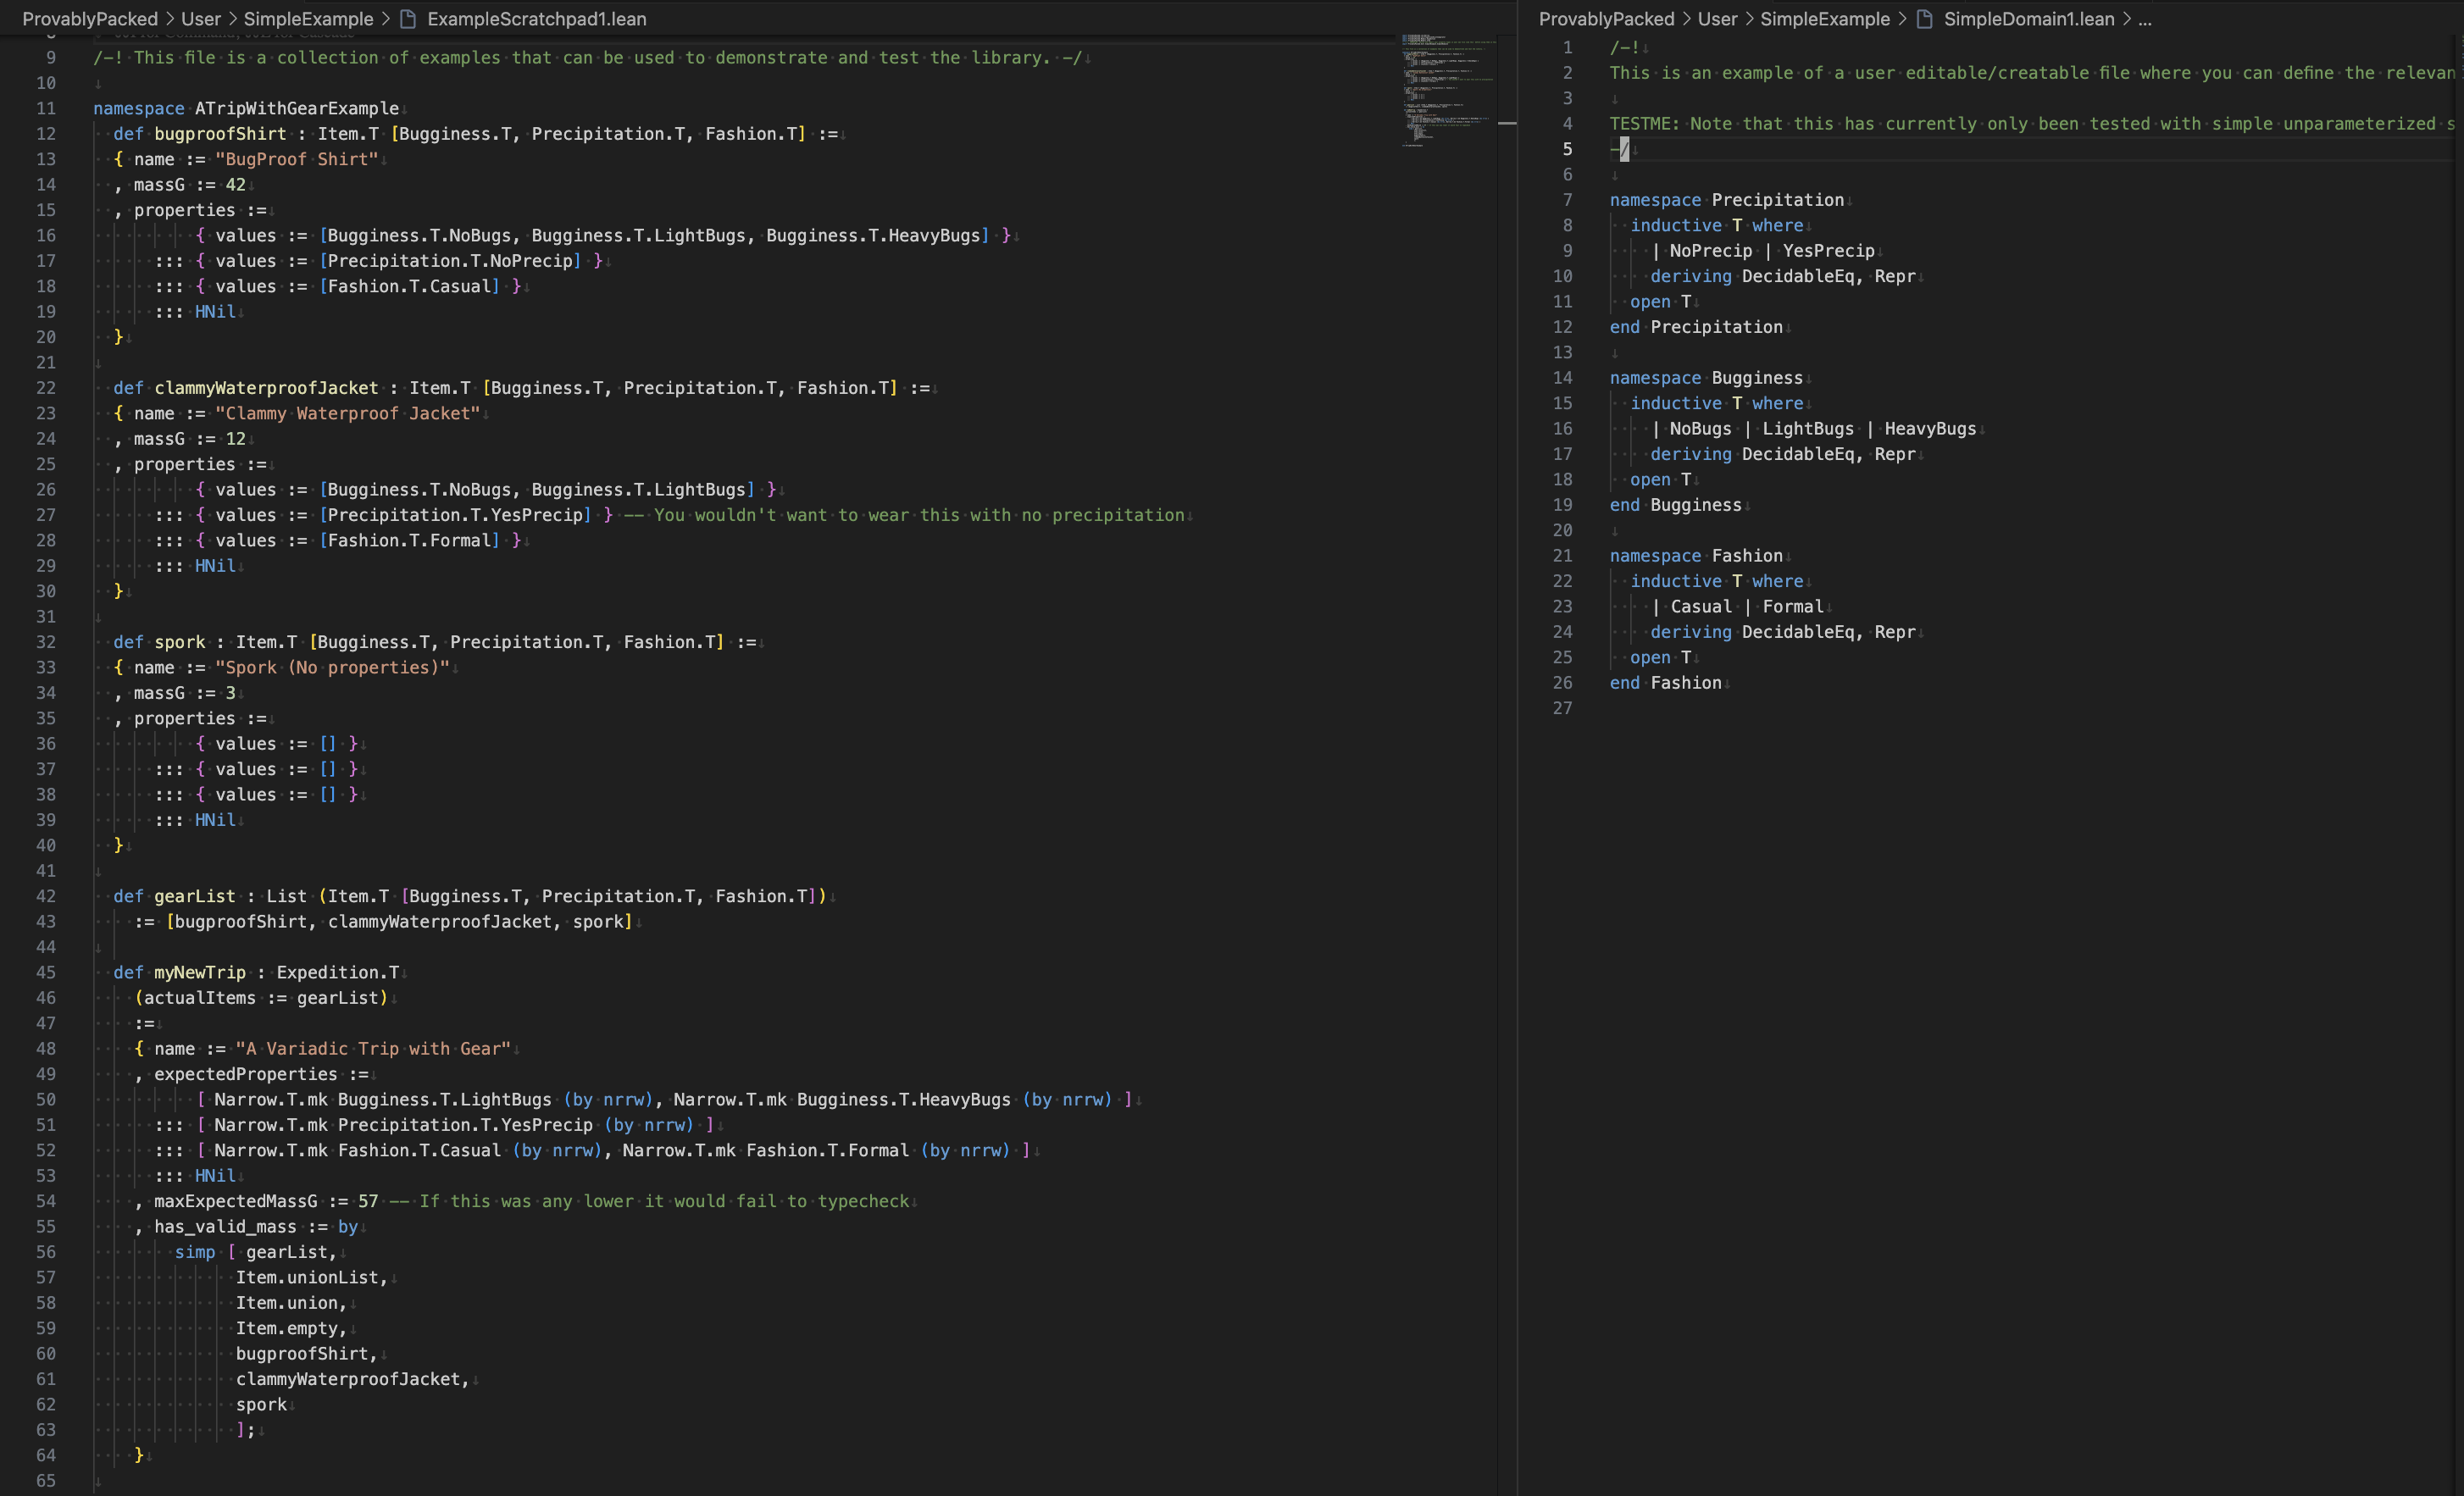Click SimpleExample breadcrumb in left editor
This screenshot has width=2464, height=1496.
pos(308,19)
